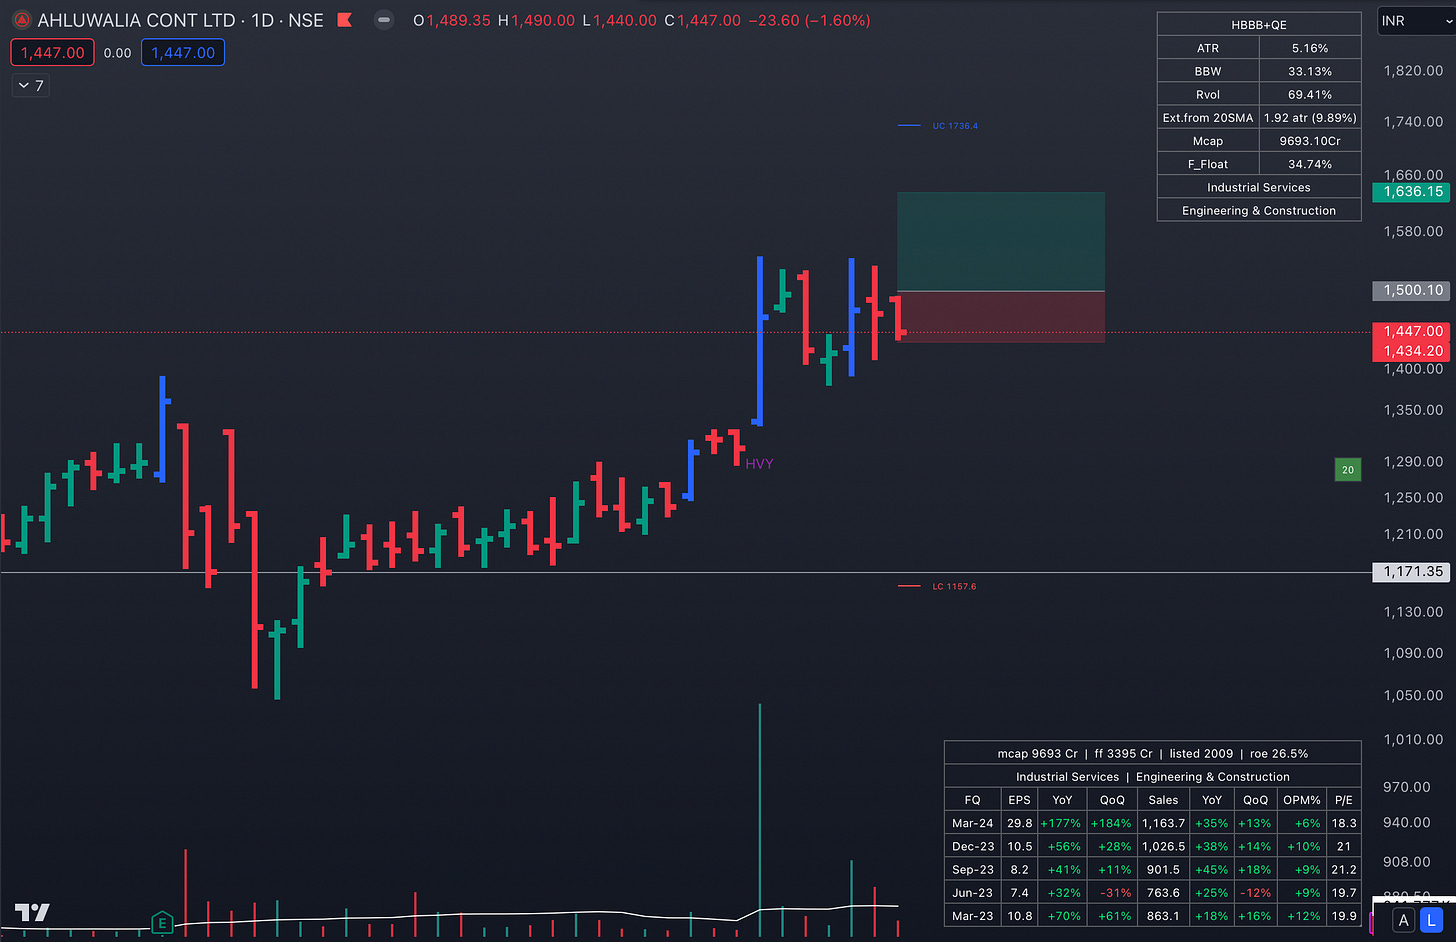Open the earnings E marker on the time axis
The image size is (1456, 942).
click(x=161, y=923)
